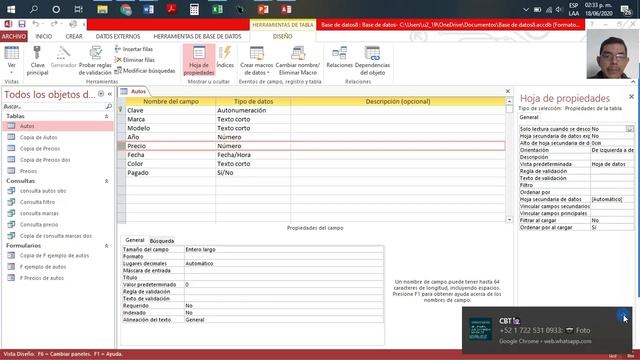The width and height of the screenshot is (640, 360).
Task: Save the database with the save icon
Action: coord(22,24)
